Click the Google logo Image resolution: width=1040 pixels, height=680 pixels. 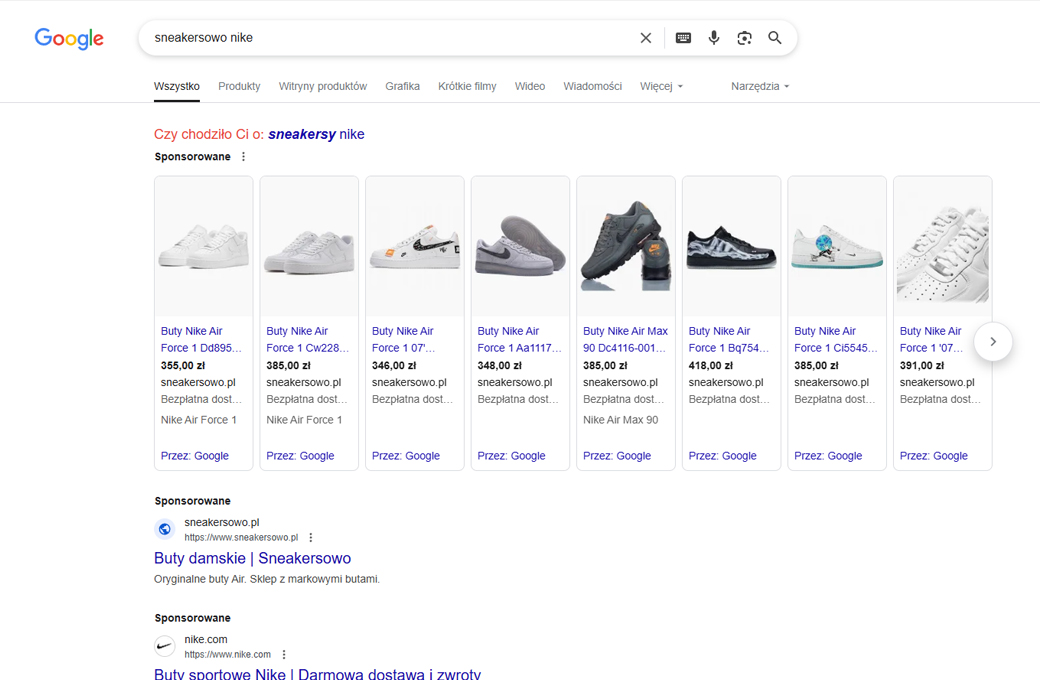(69, 38)
